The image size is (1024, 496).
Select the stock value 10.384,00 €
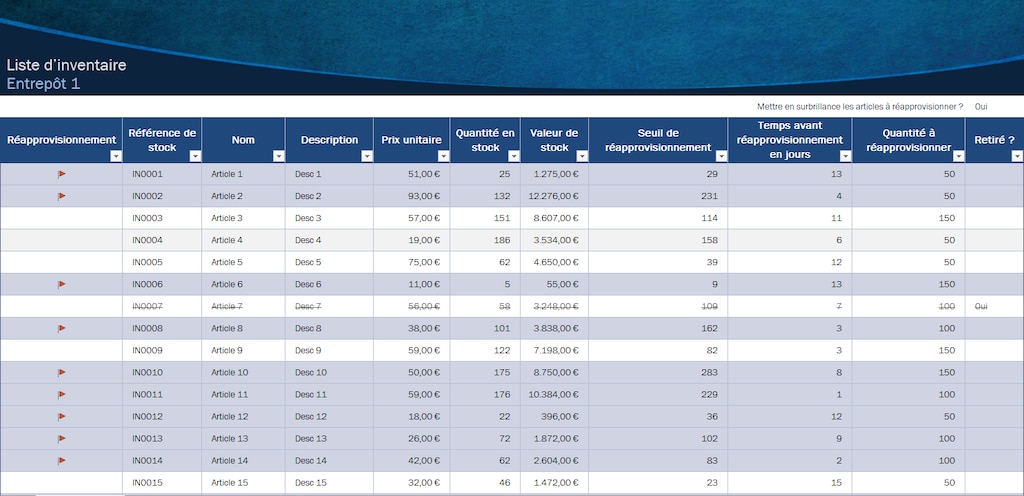(x=554, y=395)
